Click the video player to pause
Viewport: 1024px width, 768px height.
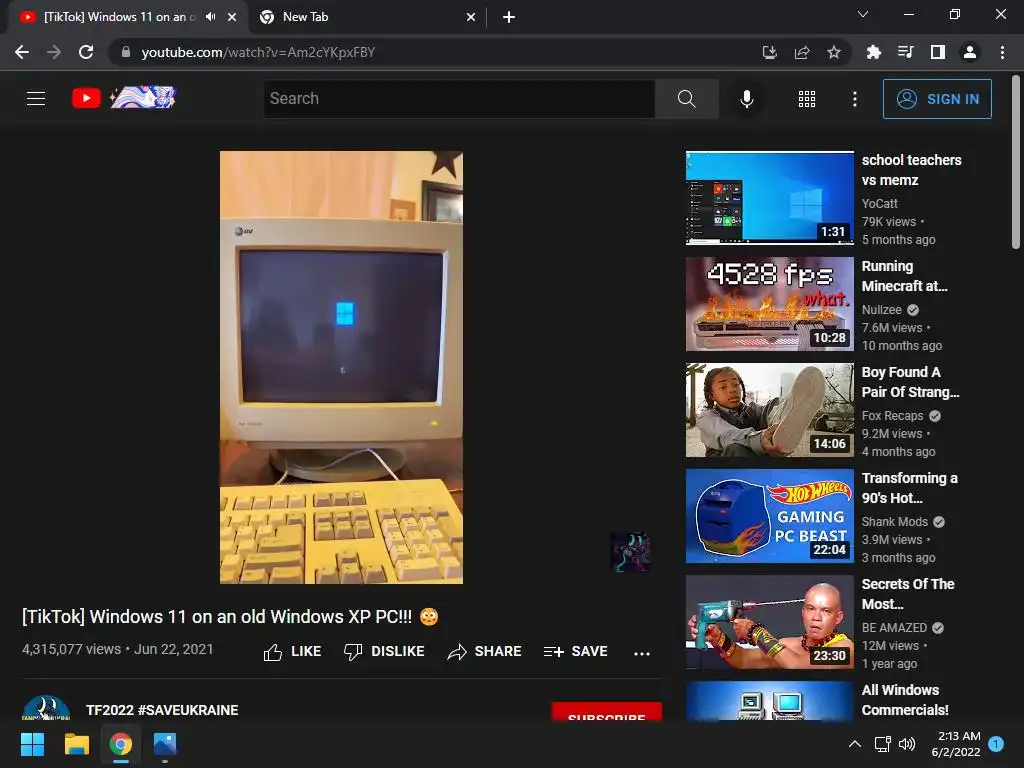(x=341, y=367)
